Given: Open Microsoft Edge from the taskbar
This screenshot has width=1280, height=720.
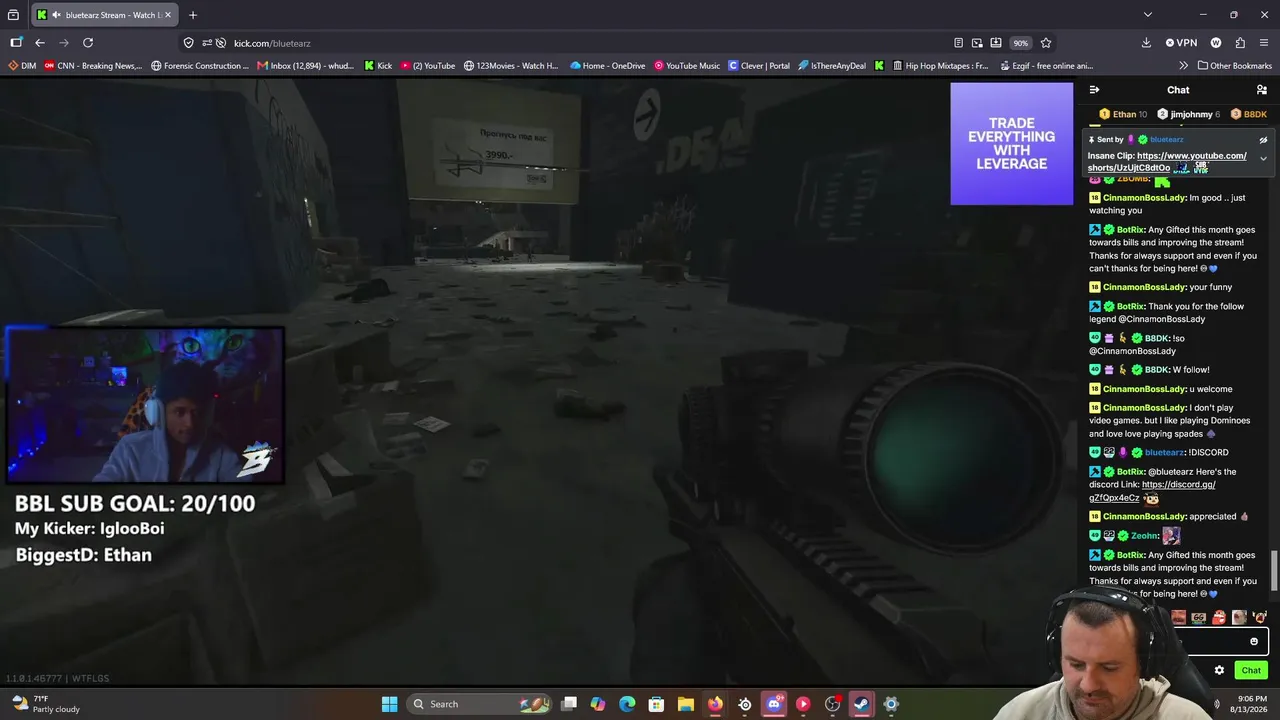Looking at the screenshot, I should pyautogui.click(x=627, y=704).
